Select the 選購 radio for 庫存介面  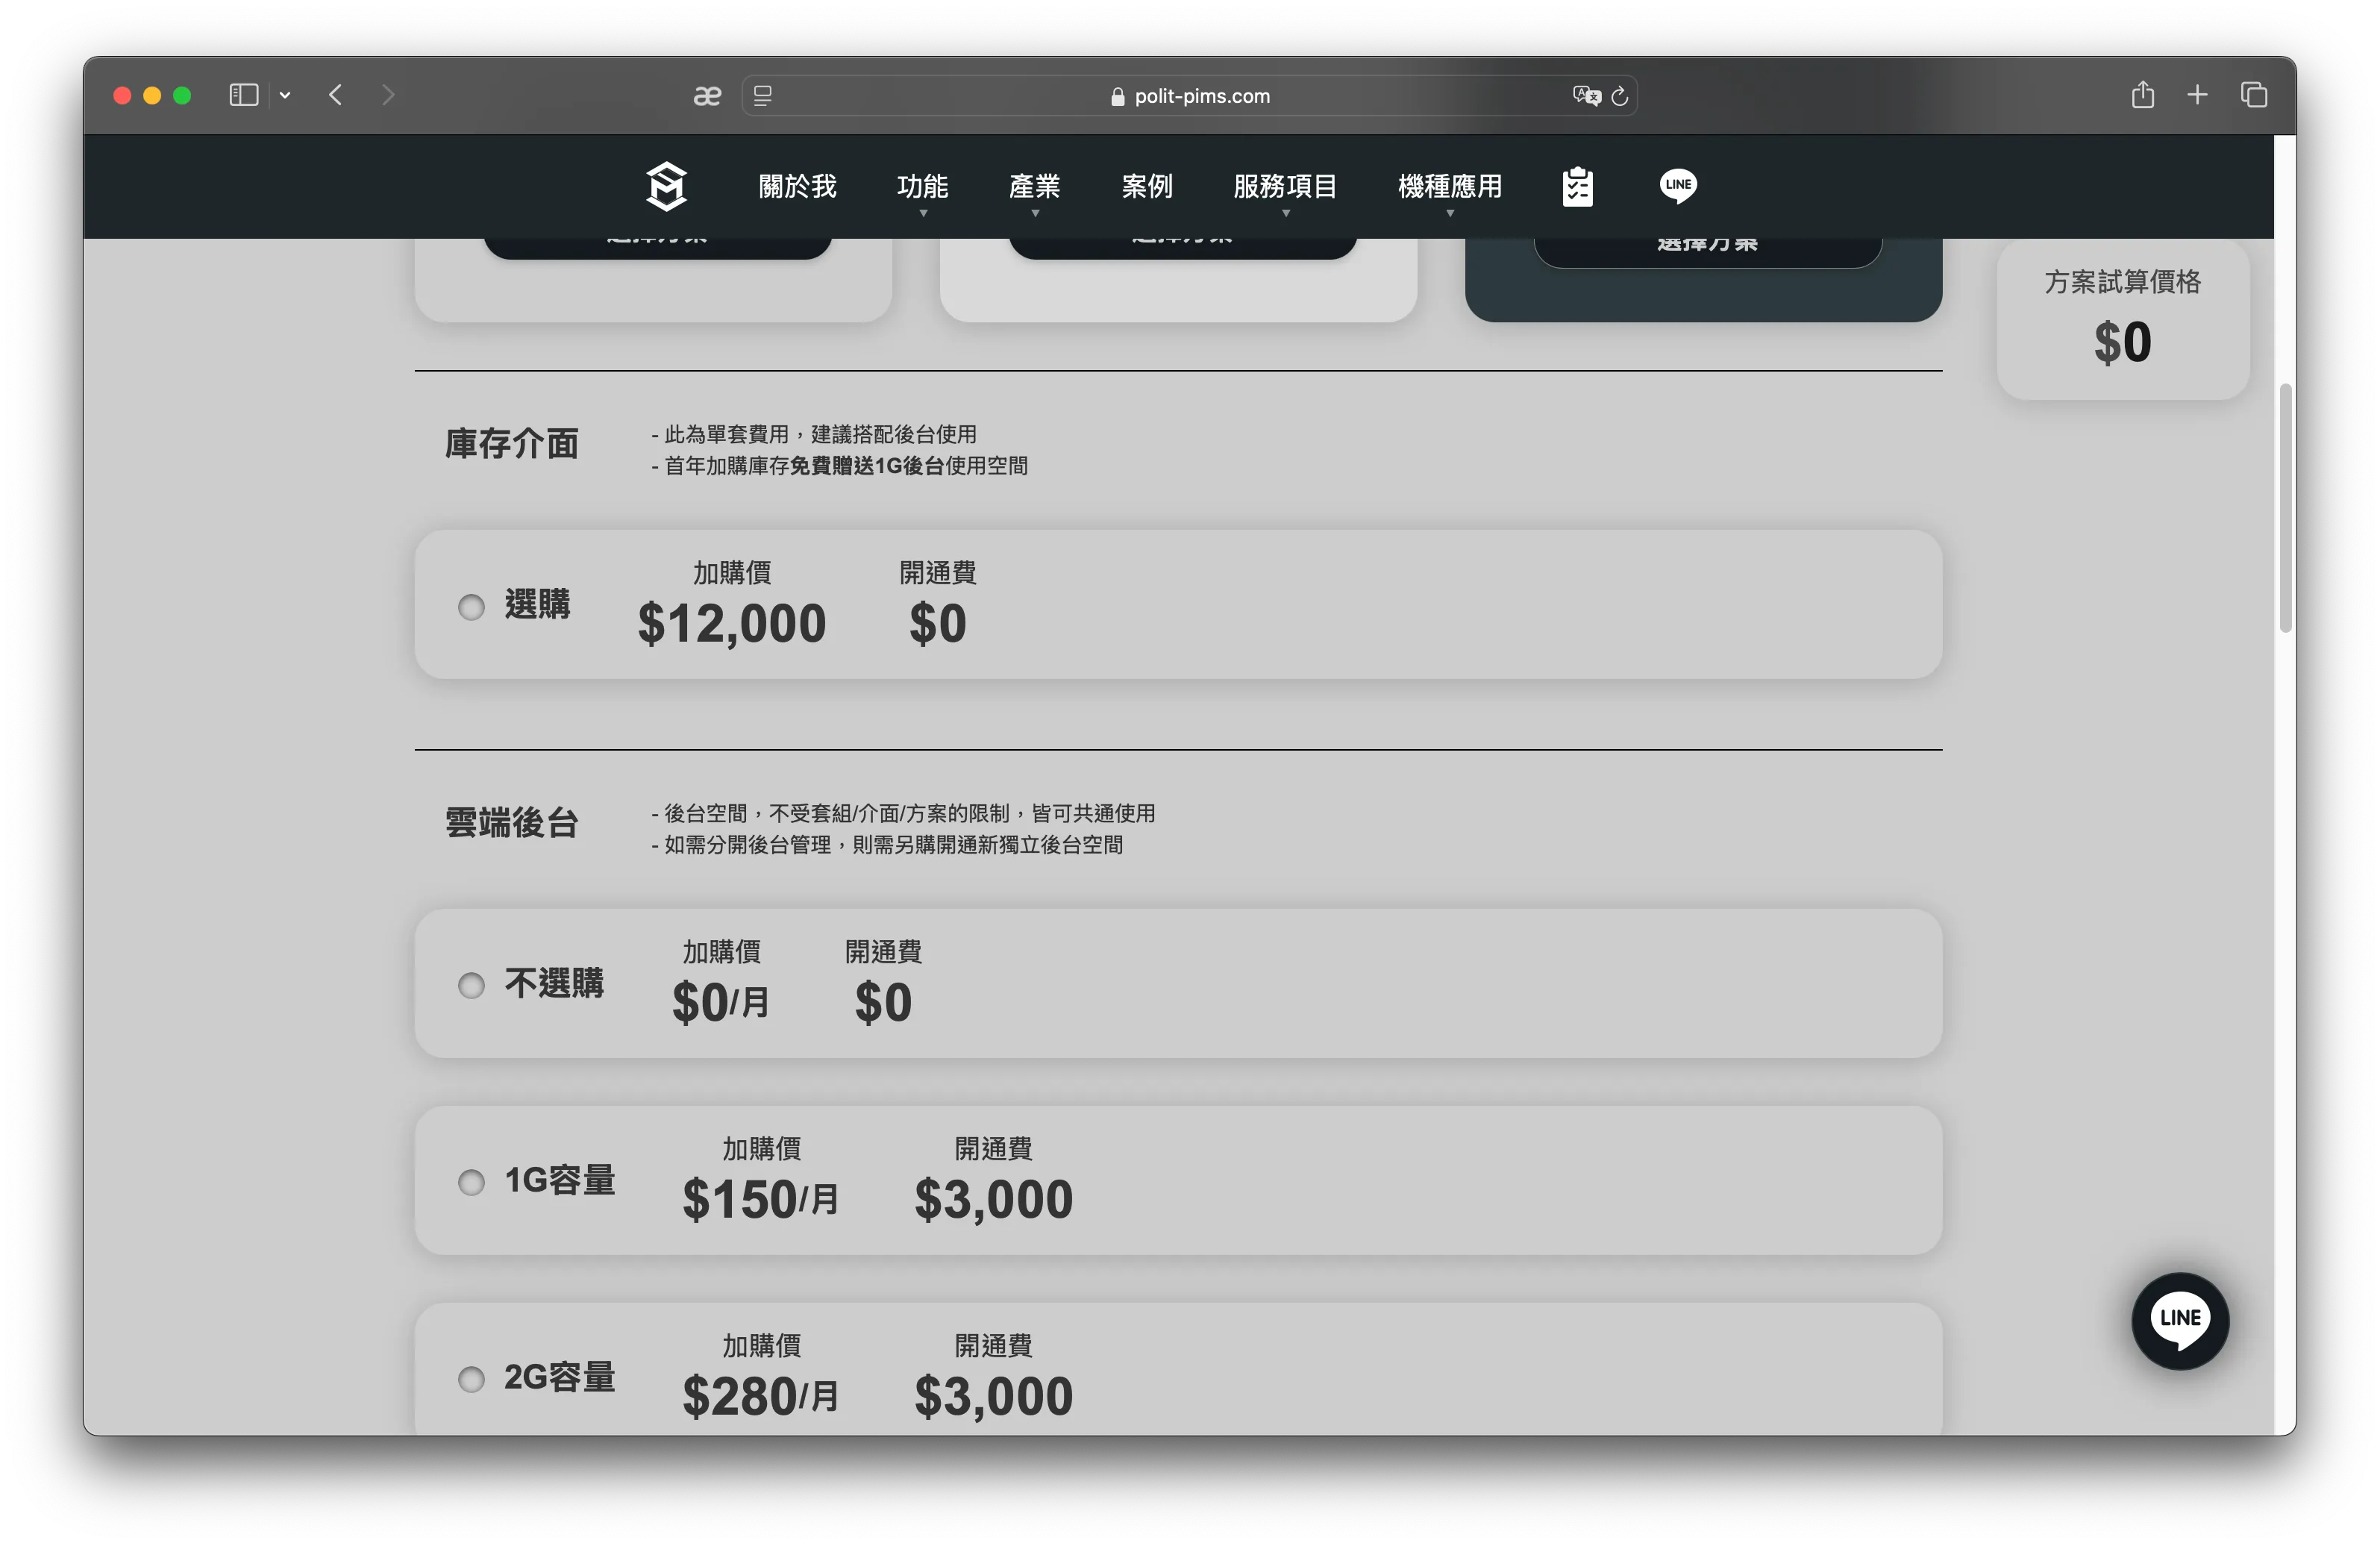[471, 607]
